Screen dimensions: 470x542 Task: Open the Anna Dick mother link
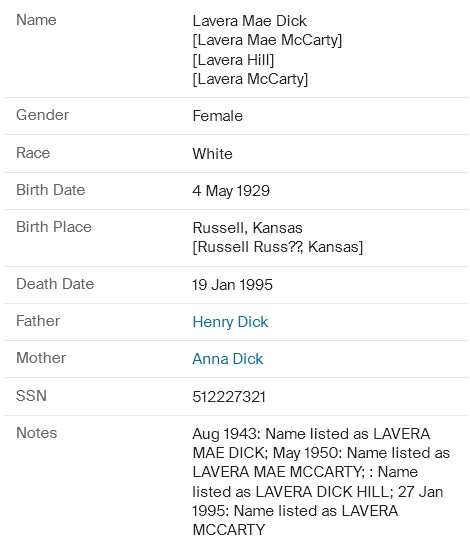(228, 359)
